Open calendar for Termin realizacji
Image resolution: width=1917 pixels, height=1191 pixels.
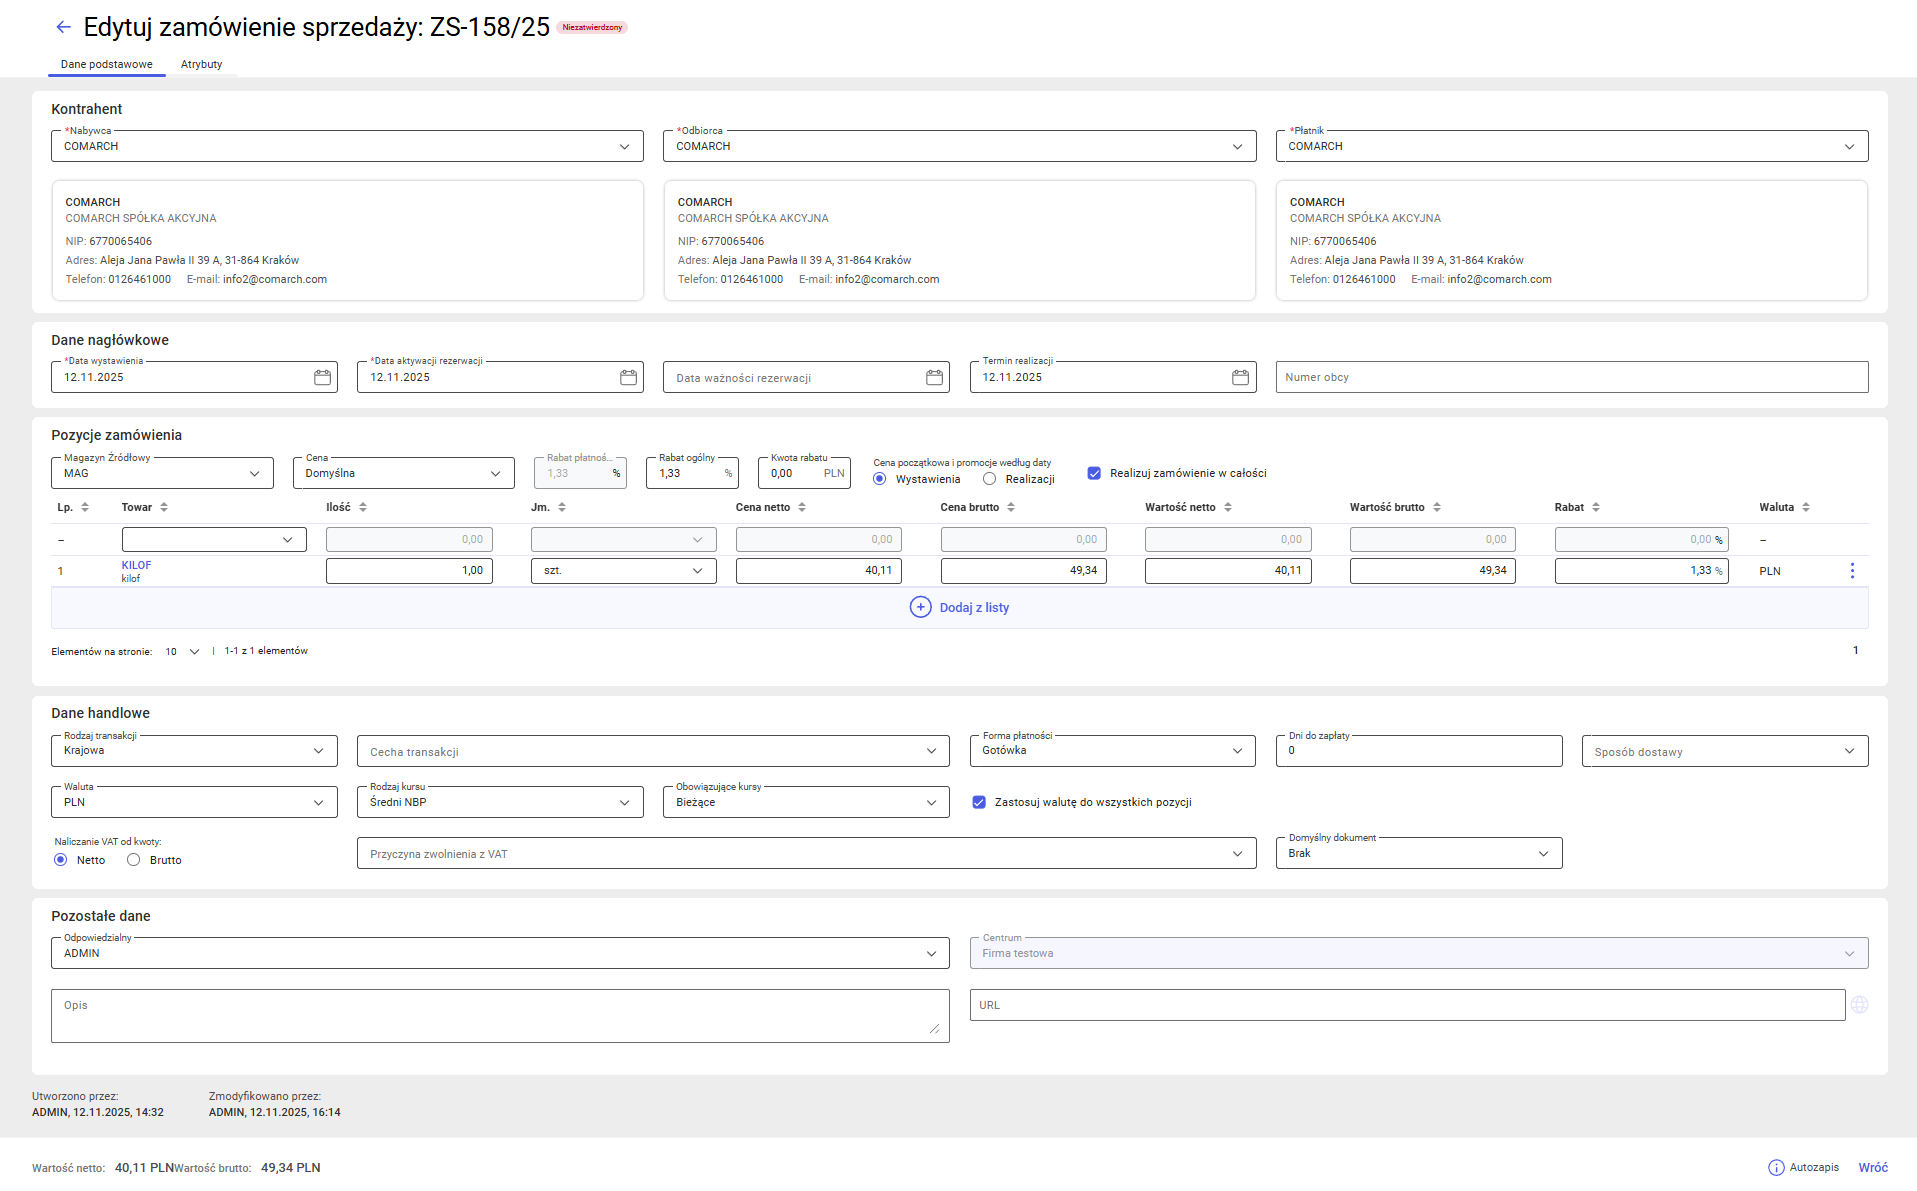point(1240,377)
